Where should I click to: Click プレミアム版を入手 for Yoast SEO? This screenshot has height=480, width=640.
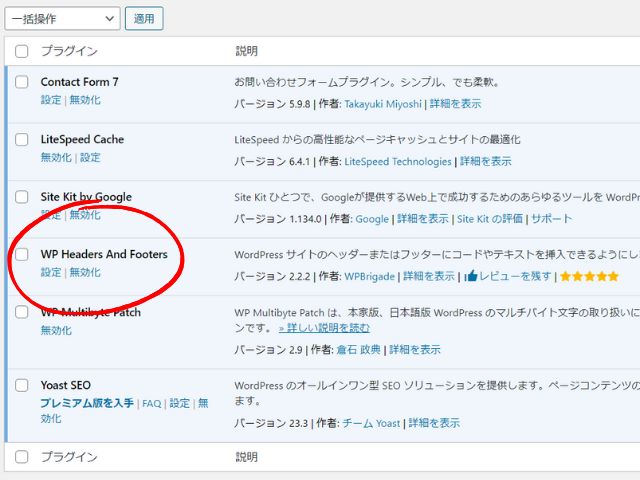click(87, 403)
